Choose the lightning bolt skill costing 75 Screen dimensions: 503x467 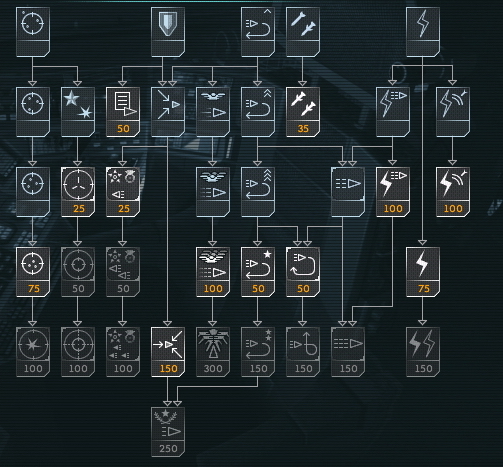pyautogui.click(x=423, y=272)
